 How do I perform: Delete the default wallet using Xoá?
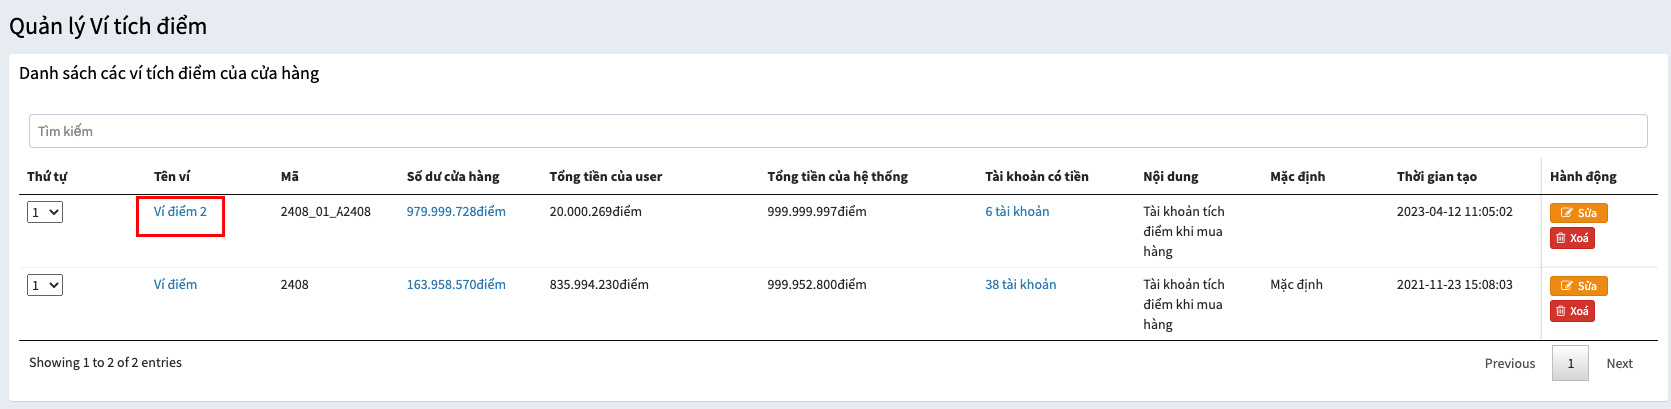tap(1572, 311)
